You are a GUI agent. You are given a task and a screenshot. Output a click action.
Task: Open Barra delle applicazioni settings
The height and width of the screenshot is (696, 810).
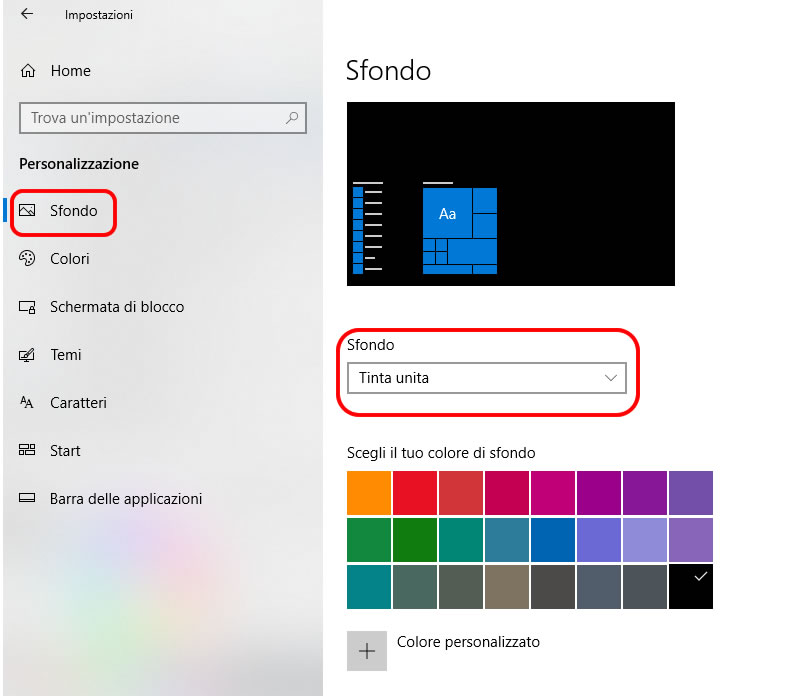click(x=126, y=499)
